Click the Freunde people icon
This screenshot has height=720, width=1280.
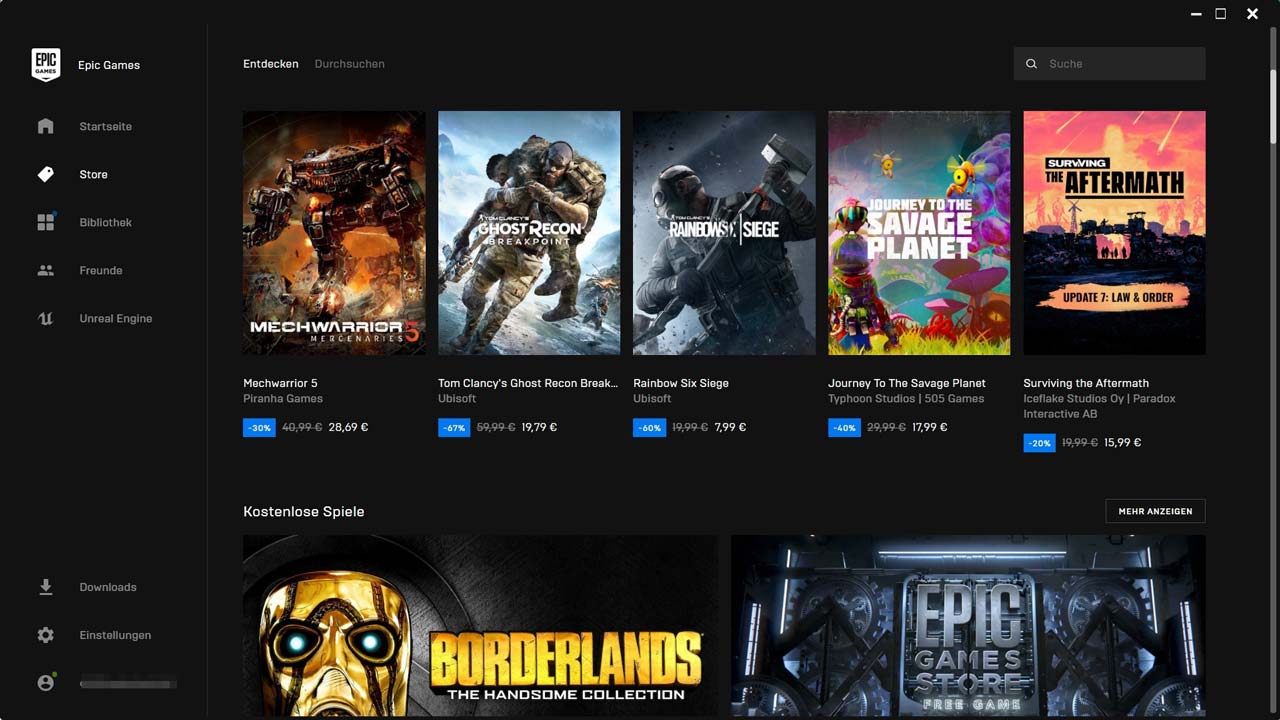click(x=45, y=270)
